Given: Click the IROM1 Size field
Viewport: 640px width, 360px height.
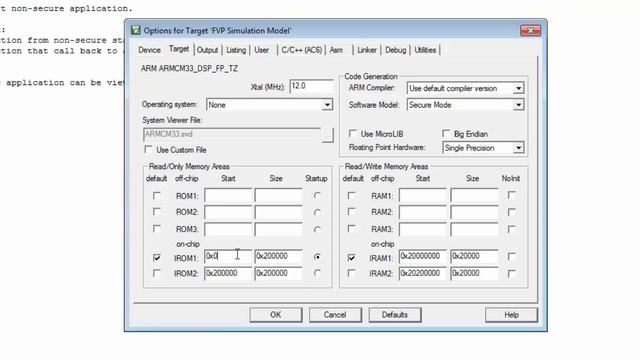Looking at the screenshot, I should (x=278, y=256).
